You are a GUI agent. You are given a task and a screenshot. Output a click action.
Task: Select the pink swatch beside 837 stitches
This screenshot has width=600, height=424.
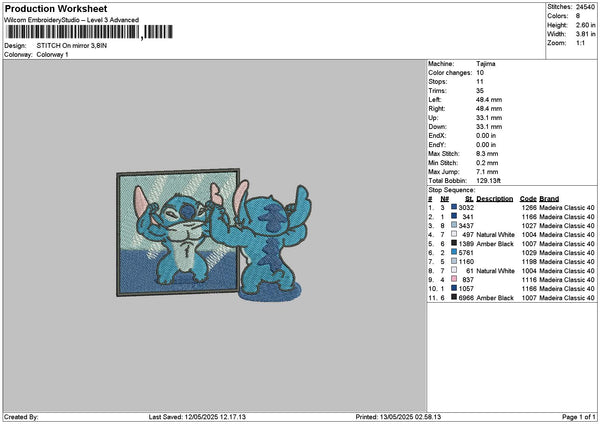pyautogui.click(x=454, y=279)
